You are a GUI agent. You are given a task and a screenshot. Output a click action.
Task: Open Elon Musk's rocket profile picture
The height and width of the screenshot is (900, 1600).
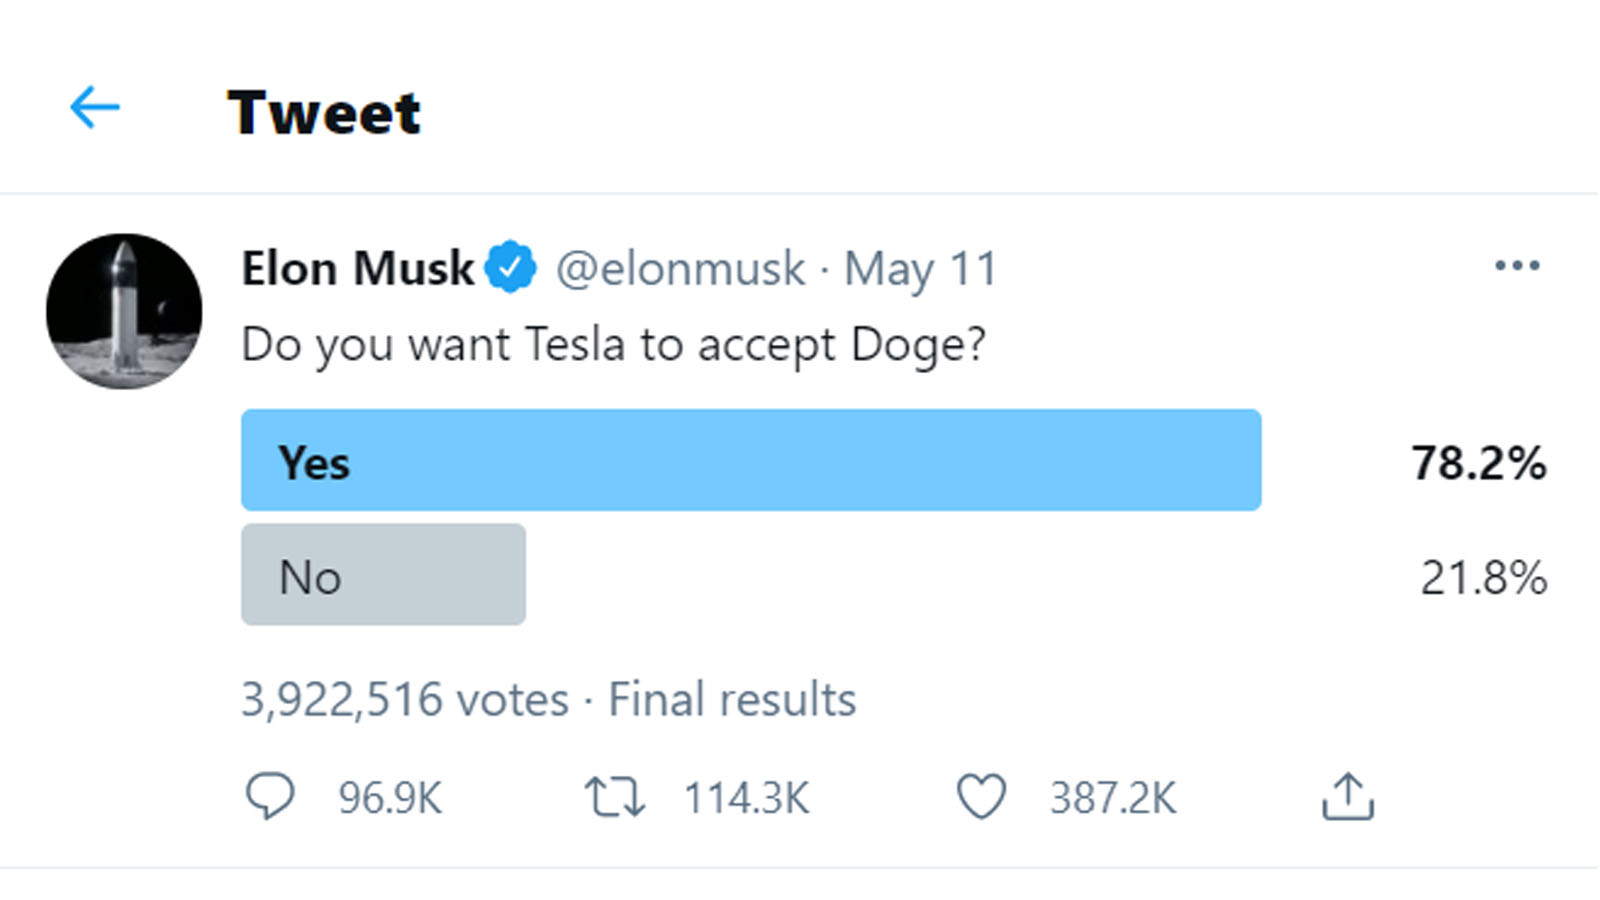[x=124, y=311]
